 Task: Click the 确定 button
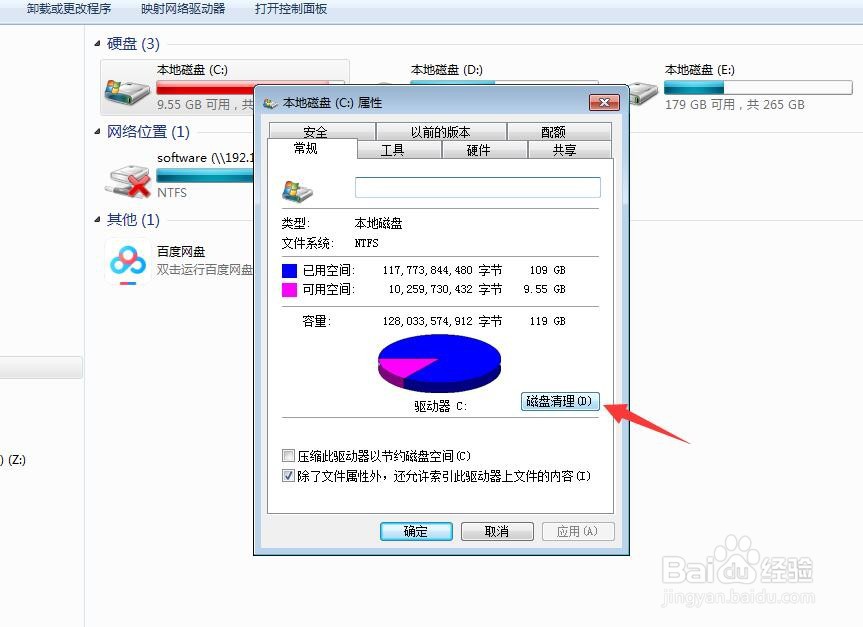(416, 531)
